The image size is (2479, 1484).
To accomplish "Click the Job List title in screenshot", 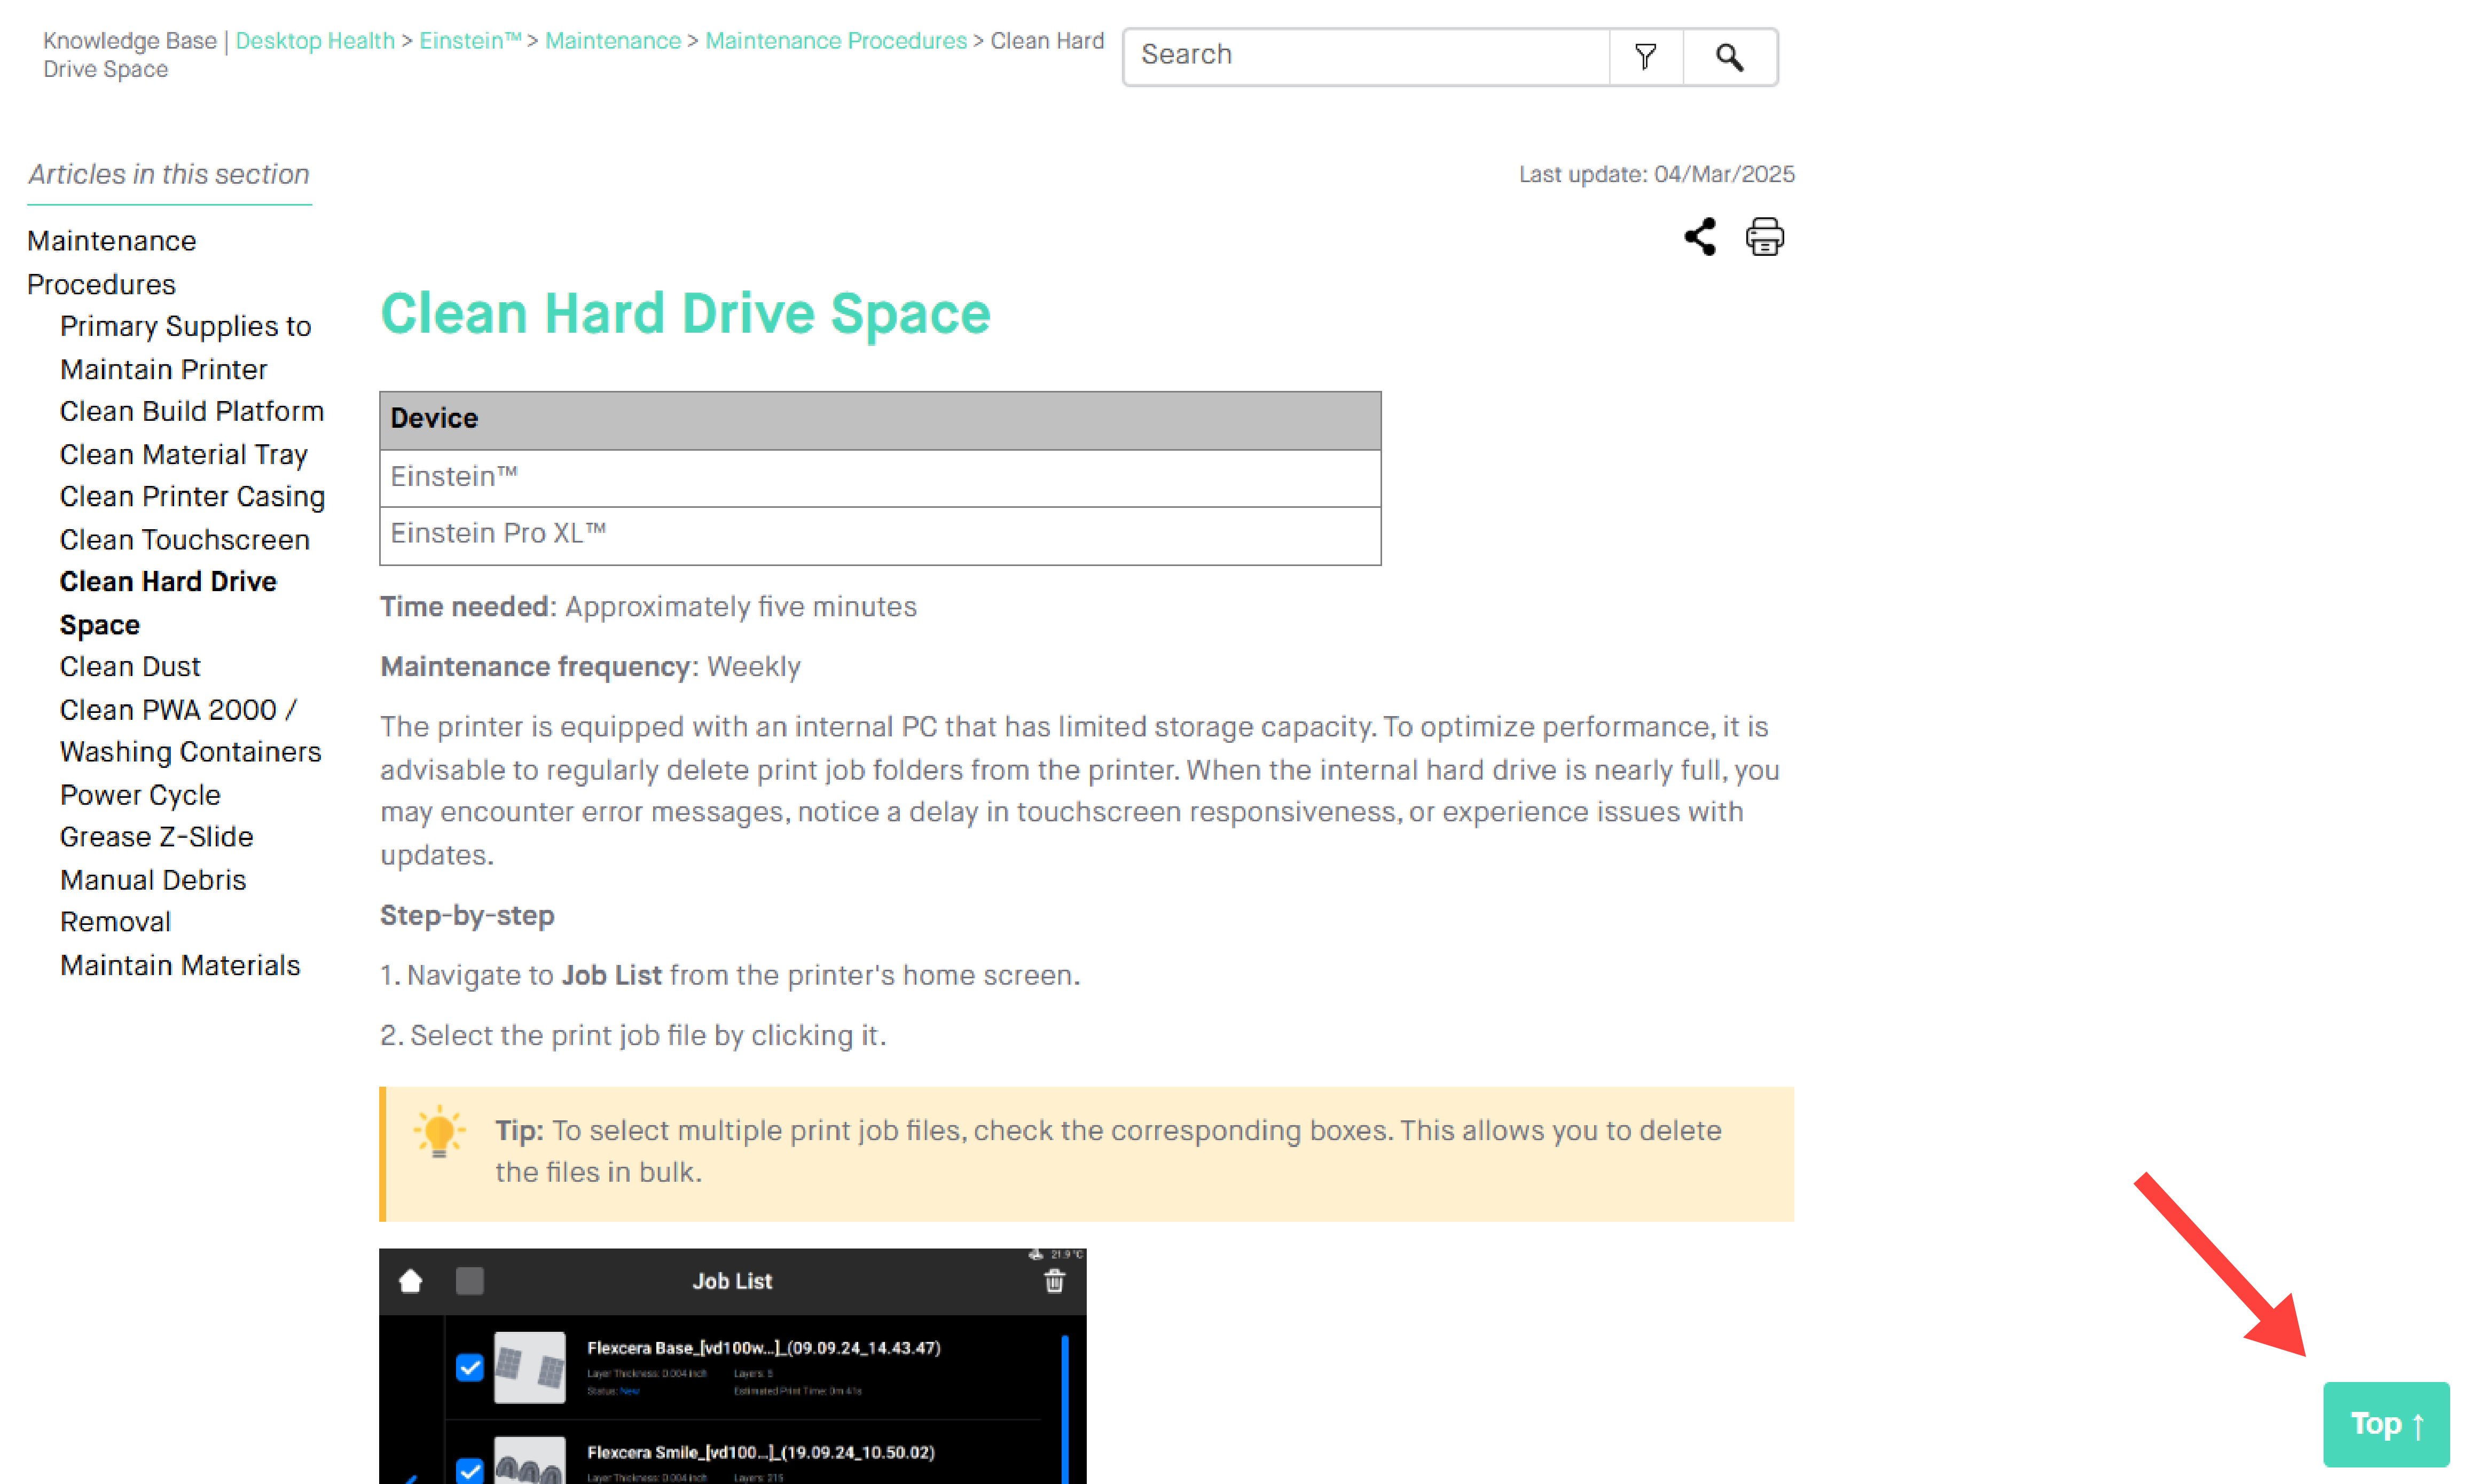I will (x=732, y=1281).
